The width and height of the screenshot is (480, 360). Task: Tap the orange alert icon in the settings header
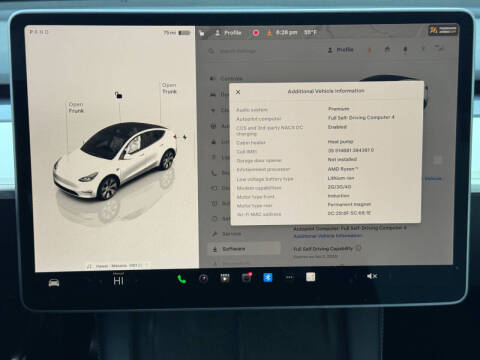369,50
